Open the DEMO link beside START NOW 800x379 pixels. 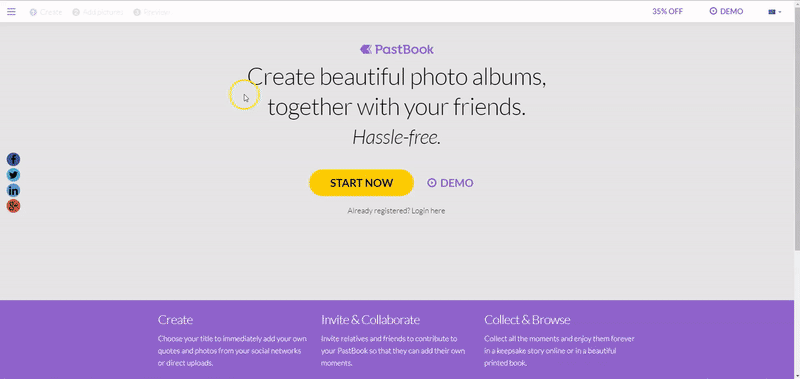pyautogui.click(x=451, y=183)
